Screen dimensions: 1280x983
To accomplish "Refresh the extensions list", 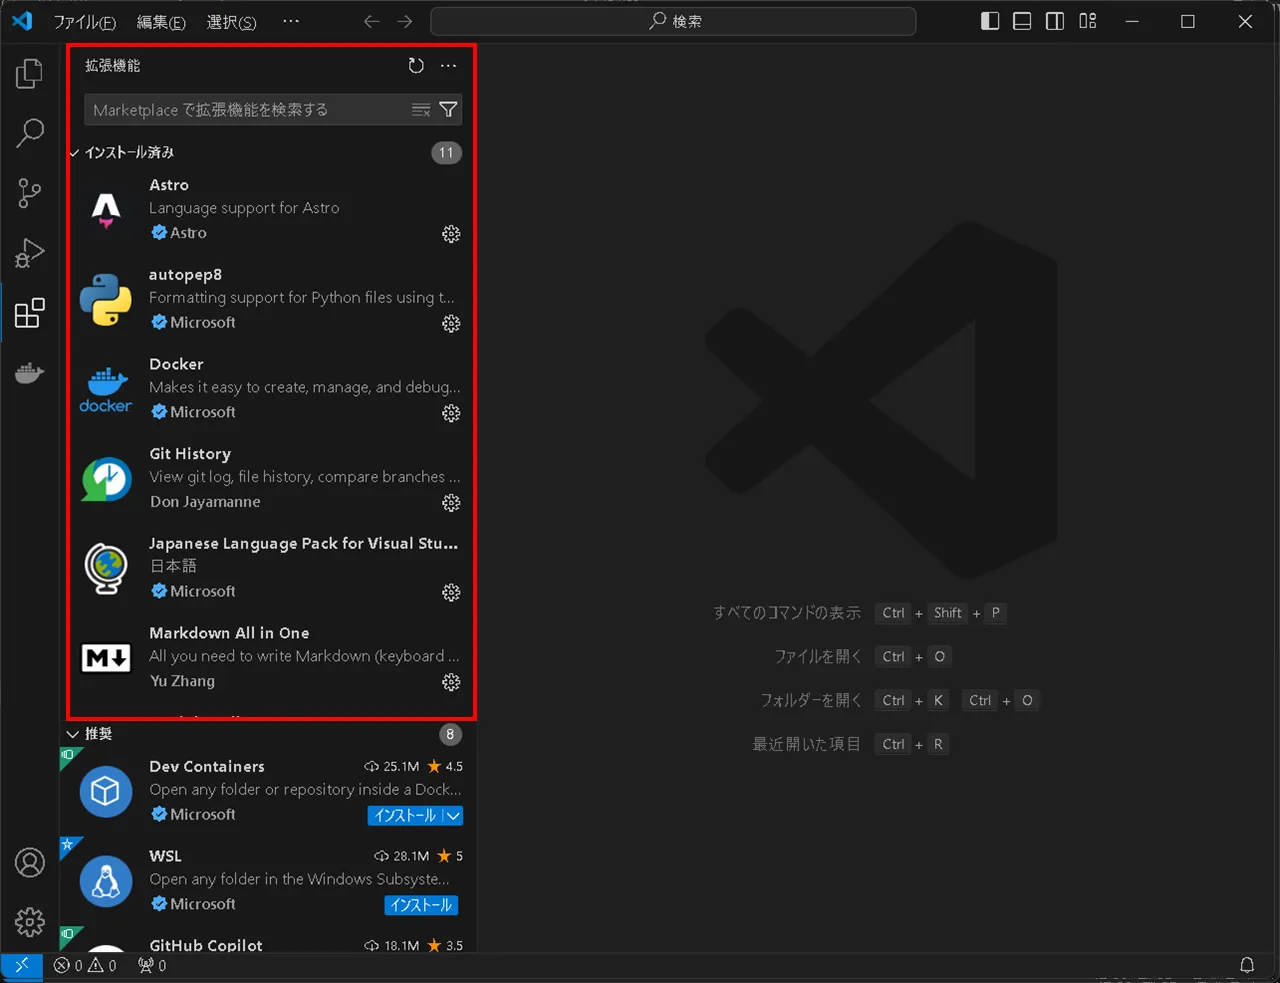I will (x=416, y=66).
